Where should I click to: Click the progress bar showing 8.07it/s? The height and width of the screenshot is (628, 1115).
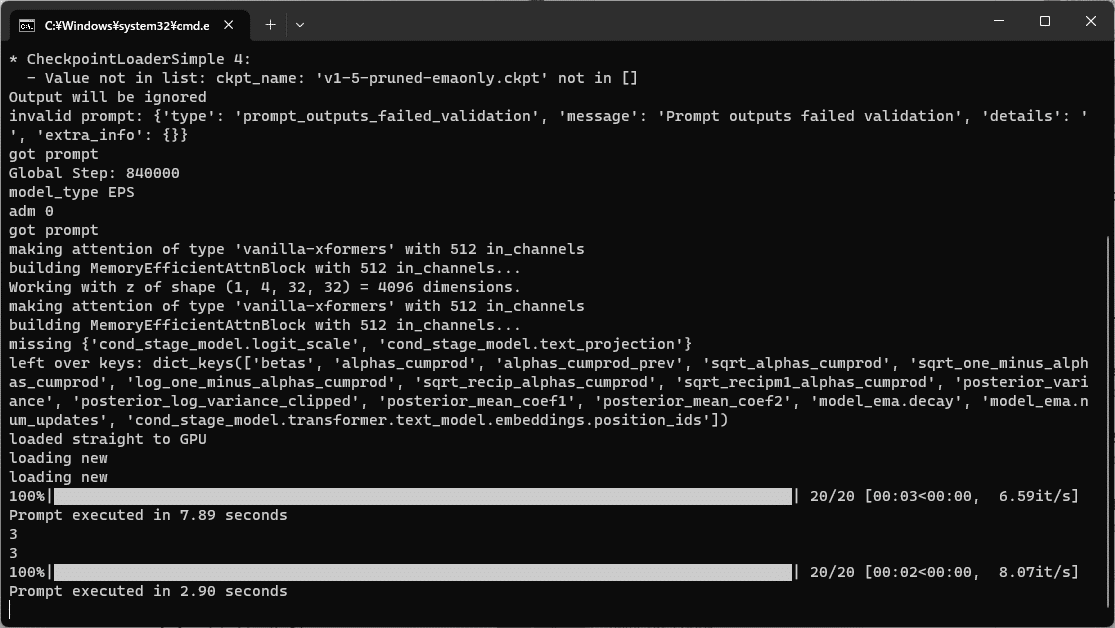coord(423,573)
